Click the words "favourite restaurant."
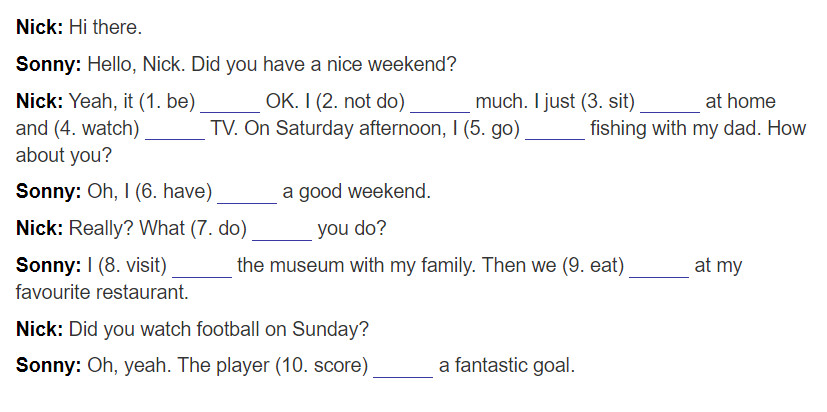This screenshot has width=827, height=412. [x=102, y=292]
